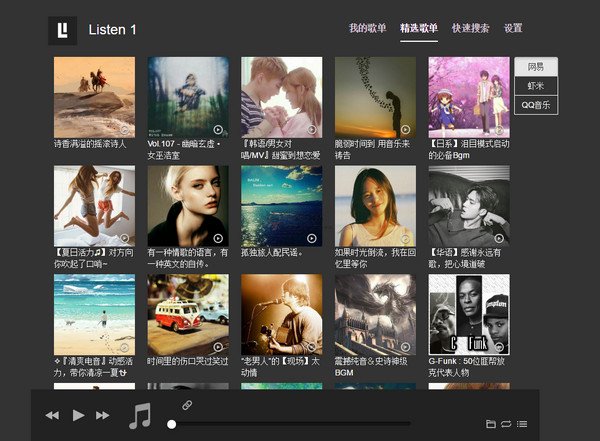
Task: Play the 震撼纯音史诗神级BGM cover icon
Action: 406,347
